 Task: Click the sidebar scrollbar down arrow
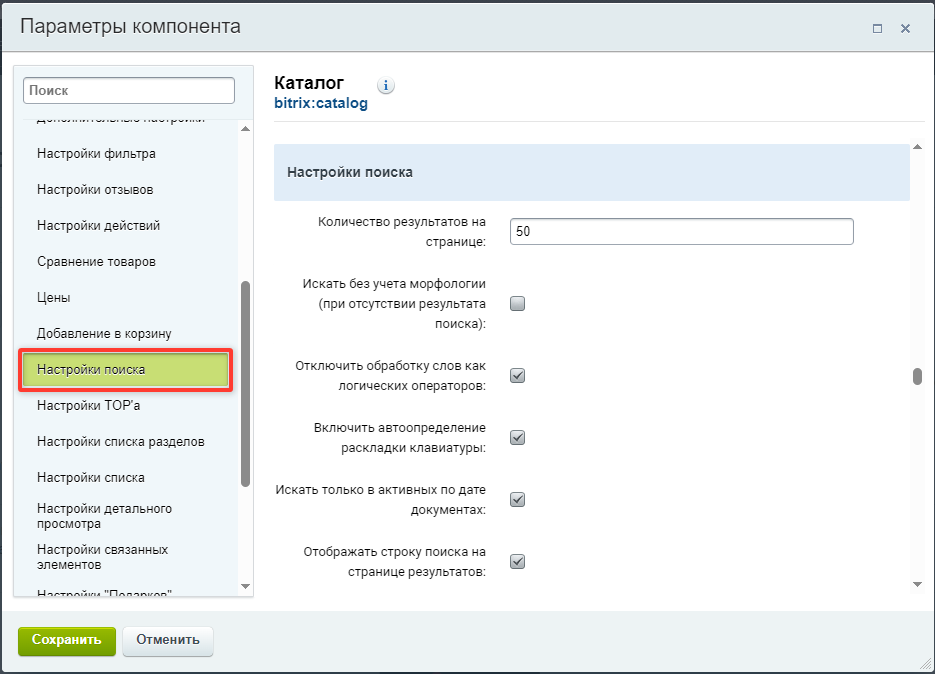245,586
